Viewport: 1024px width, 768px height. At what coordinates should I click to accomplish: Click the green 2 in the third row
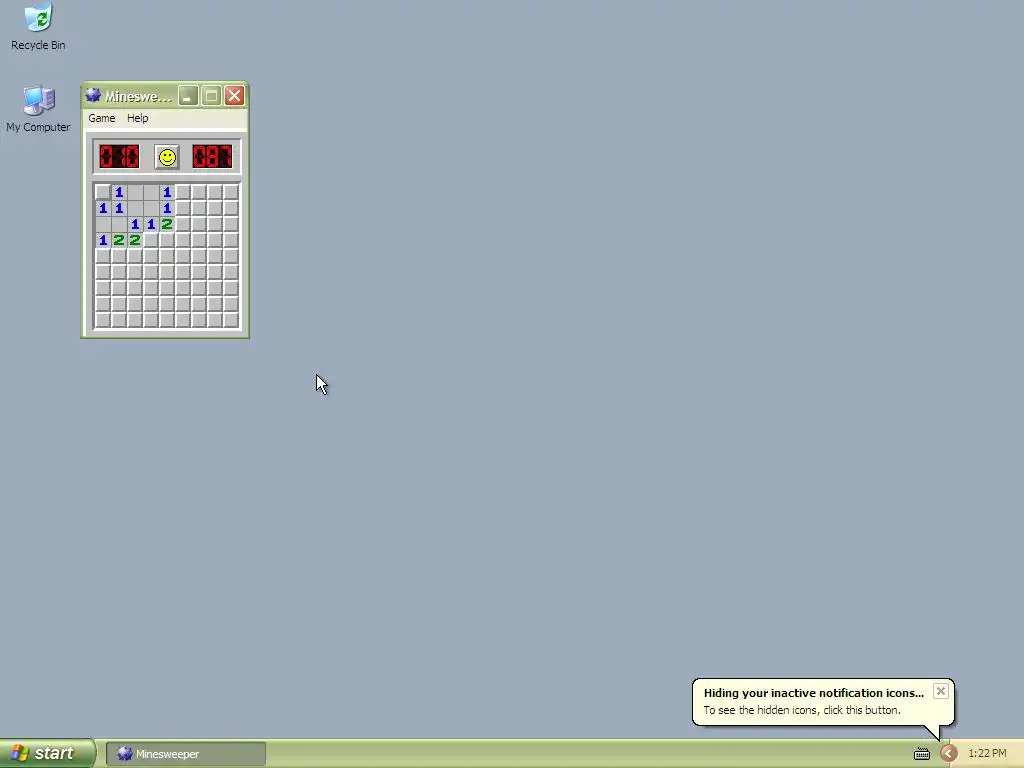tap(167, 224)
